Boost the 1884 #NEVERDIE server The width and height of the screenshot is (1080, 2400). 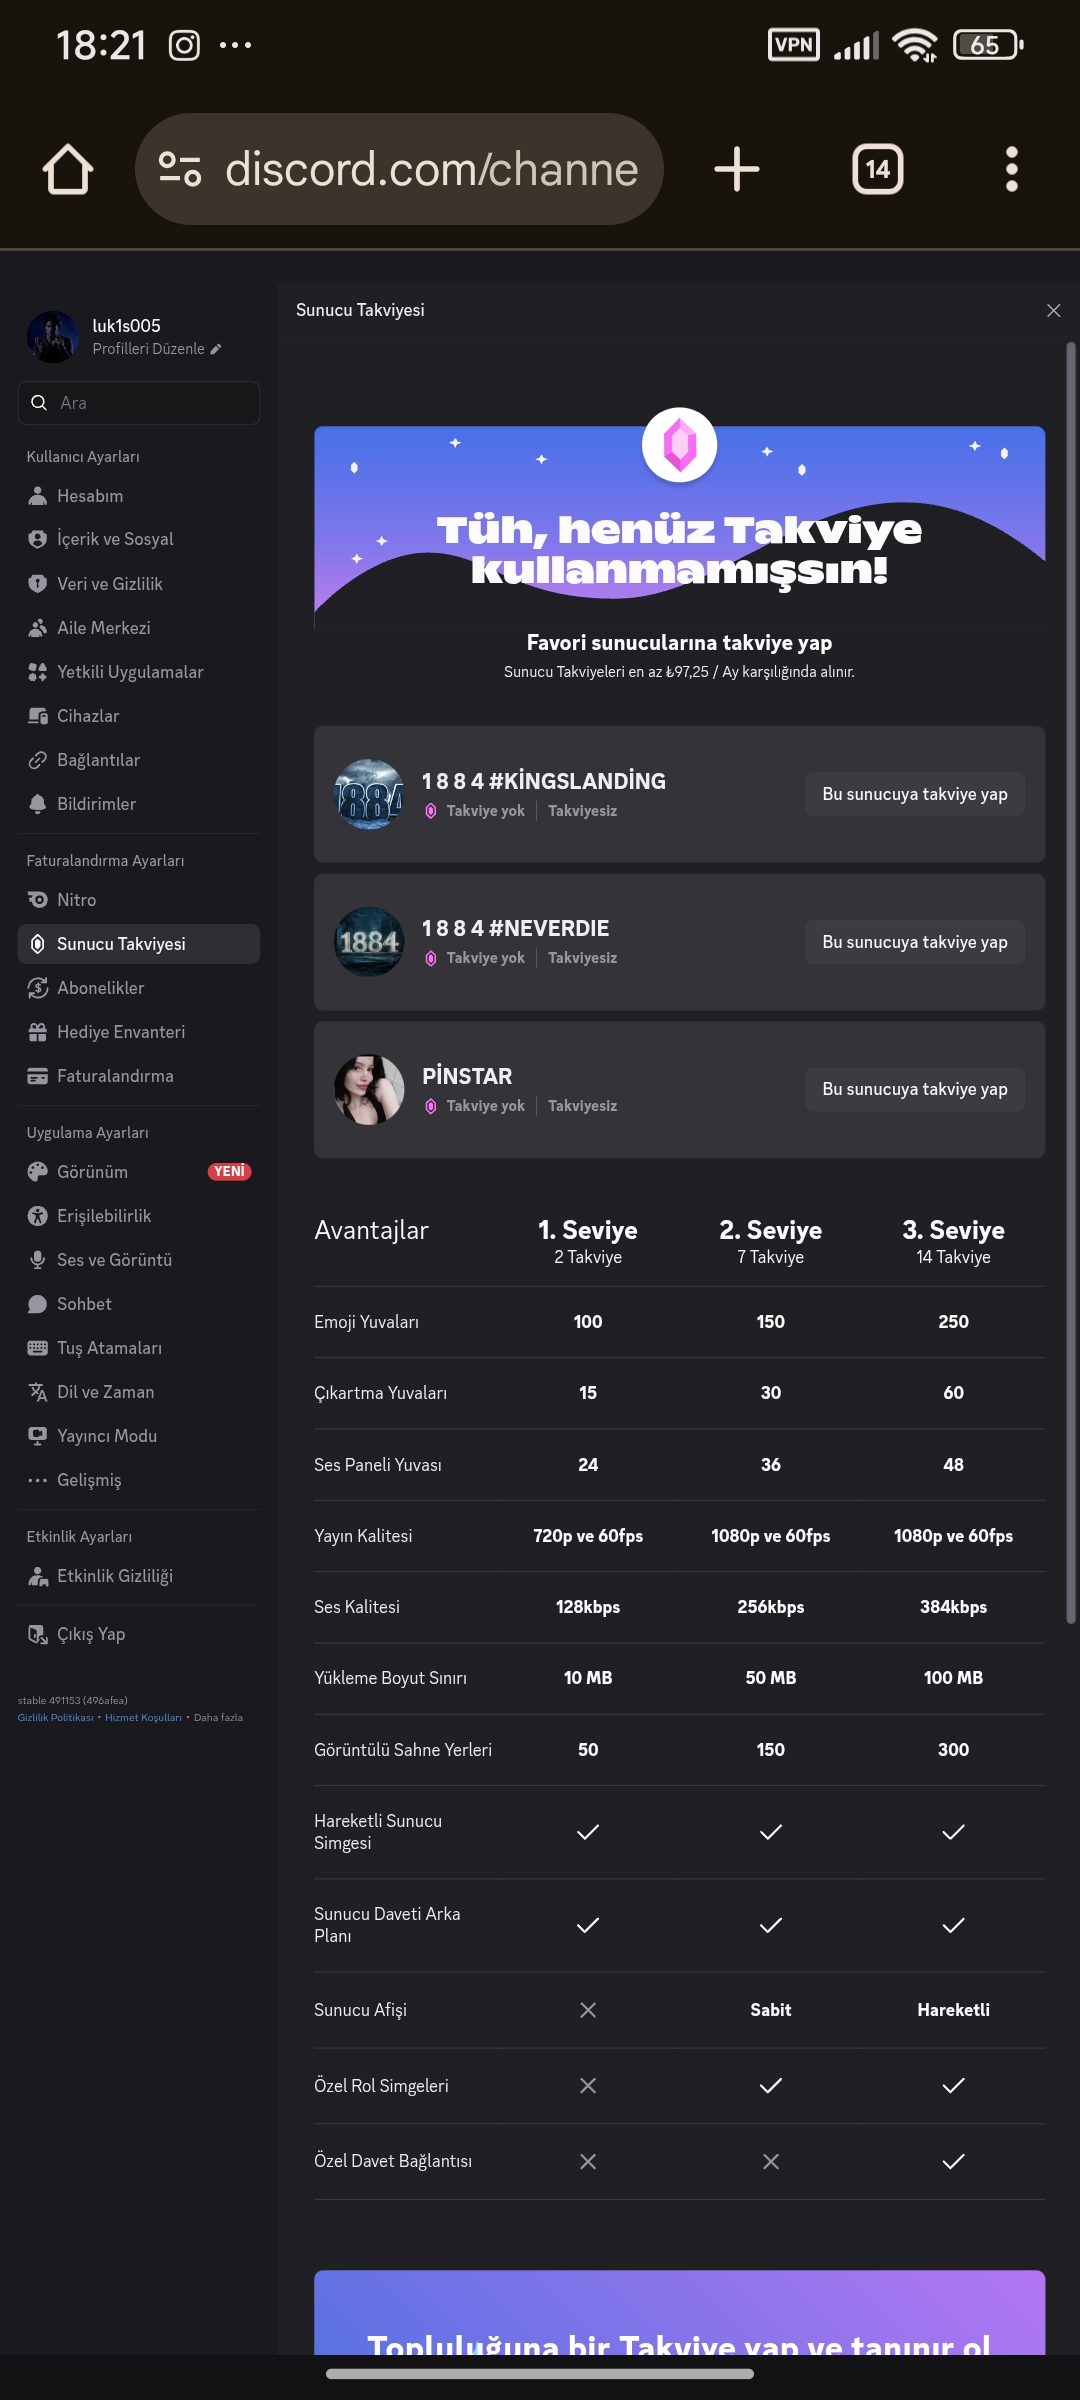pyautogui.click(x=915, y=942)
